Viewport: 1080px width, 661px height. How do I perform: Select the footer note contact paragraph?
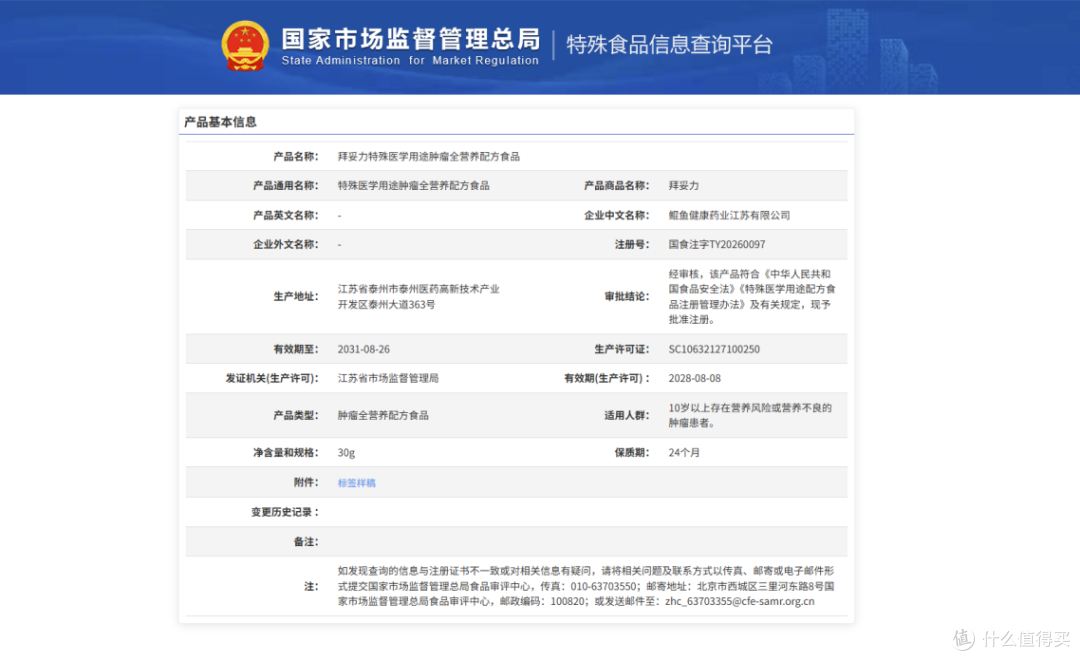pos(585,586)
